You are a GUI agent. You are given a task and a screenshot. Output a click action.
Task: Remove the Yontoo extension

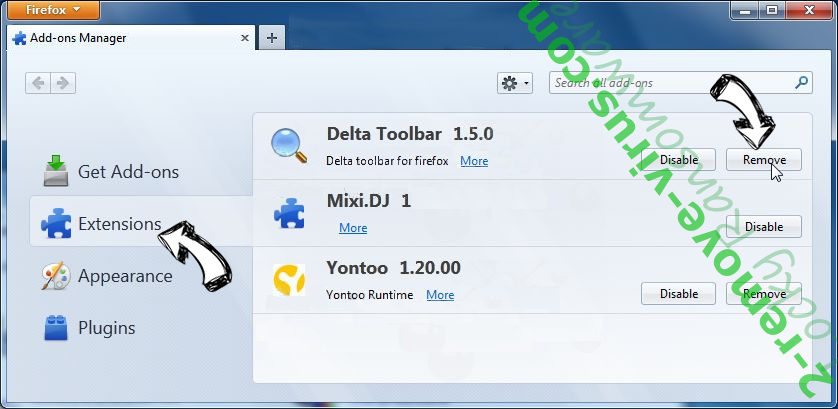[764, 294]
